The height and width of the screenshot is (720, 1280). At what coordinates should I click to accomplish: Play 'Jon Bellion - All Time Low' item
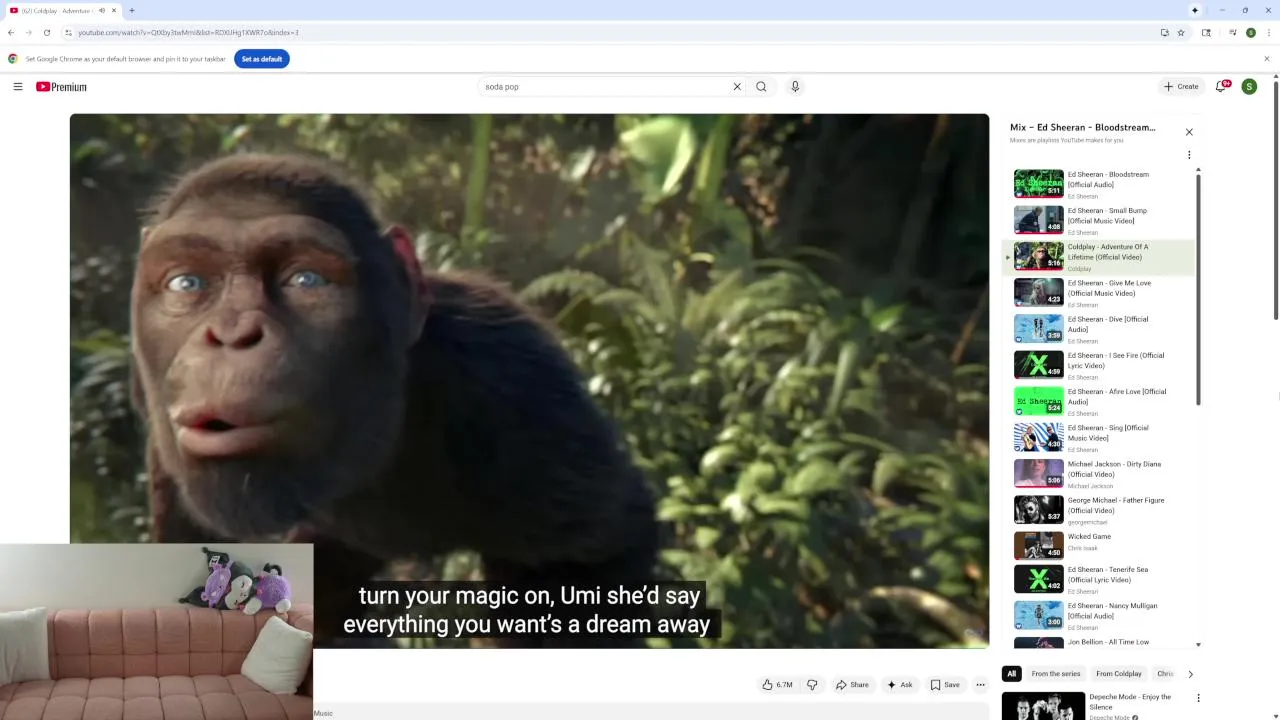[x=1100, y=643]
